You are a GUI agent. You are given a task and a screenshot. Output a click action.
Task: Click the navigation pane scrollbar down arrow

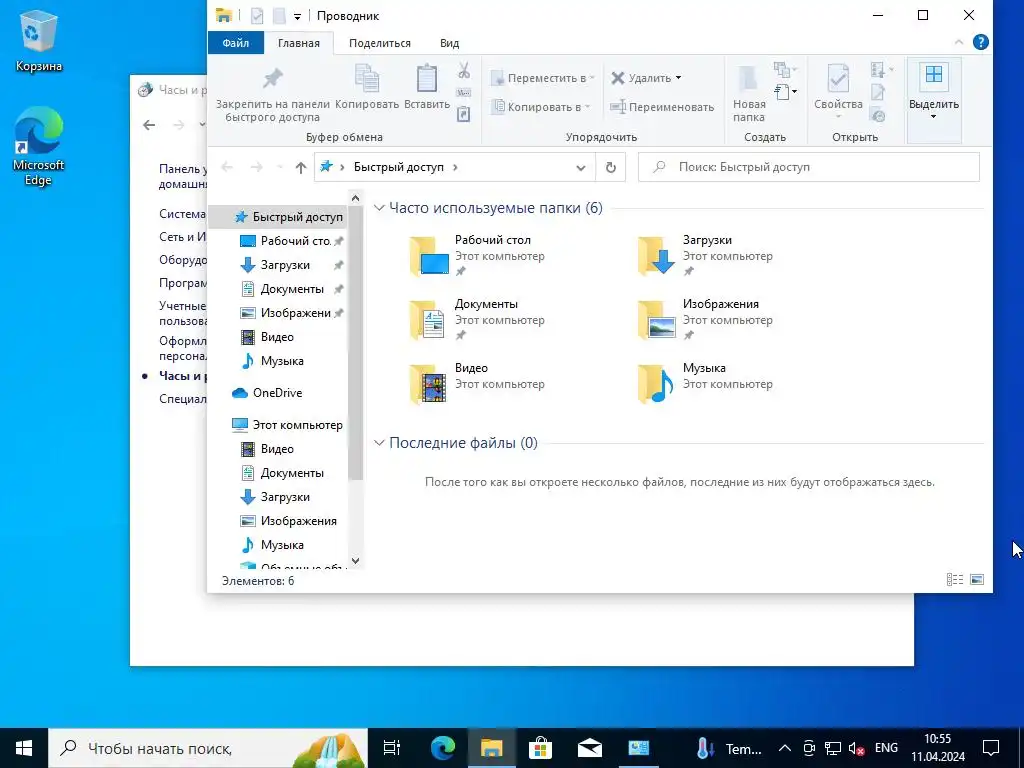pyautogui.click(x=355, y=560)
